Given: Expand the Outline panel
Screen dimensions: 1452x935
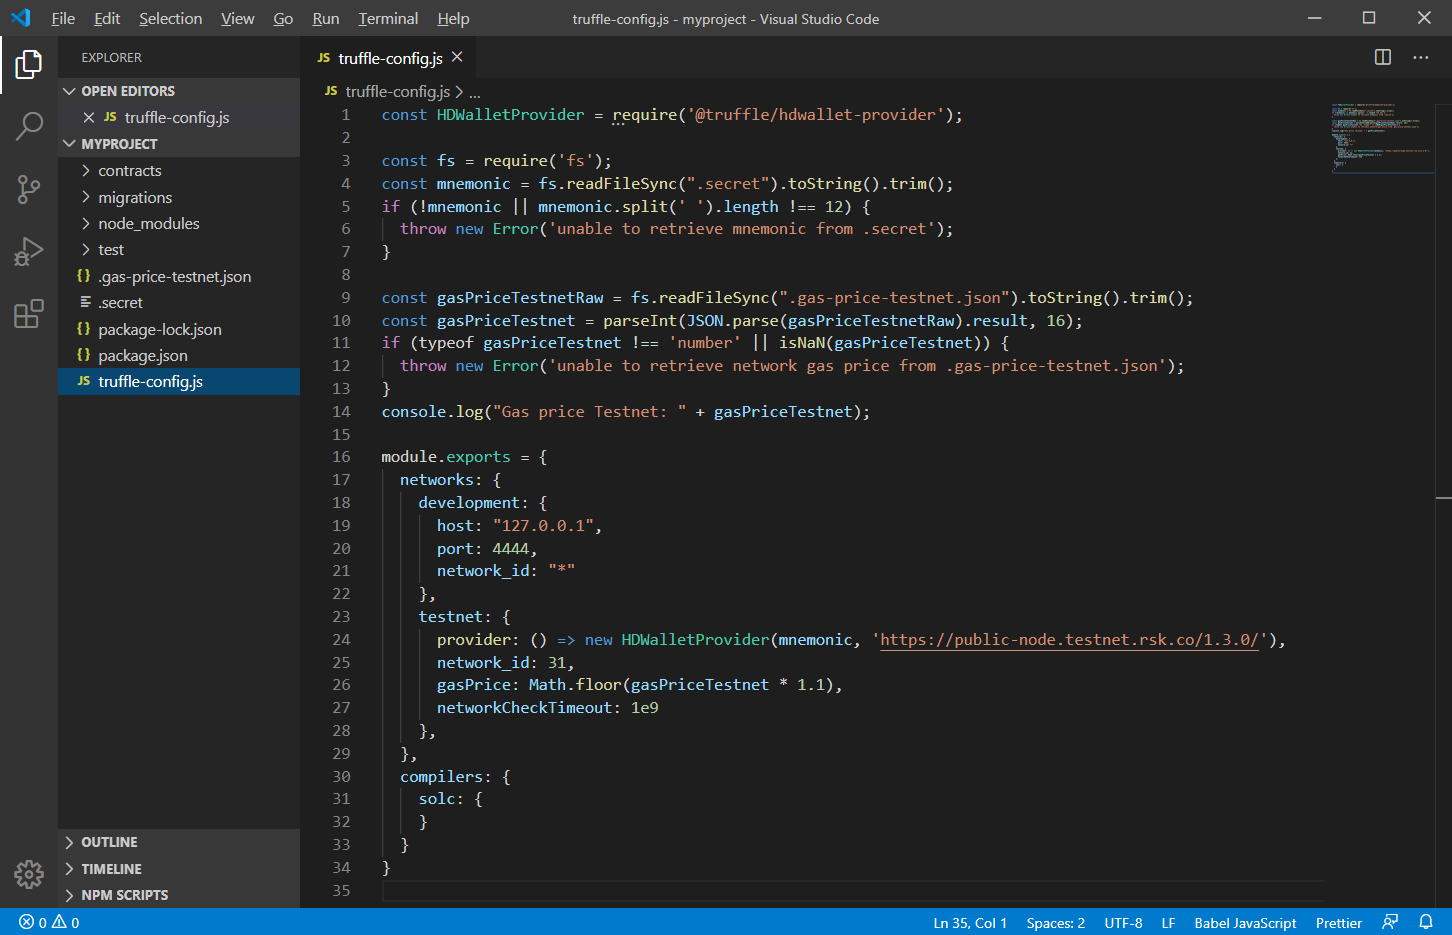Looking at the screenshot, I should coord(179,842).
